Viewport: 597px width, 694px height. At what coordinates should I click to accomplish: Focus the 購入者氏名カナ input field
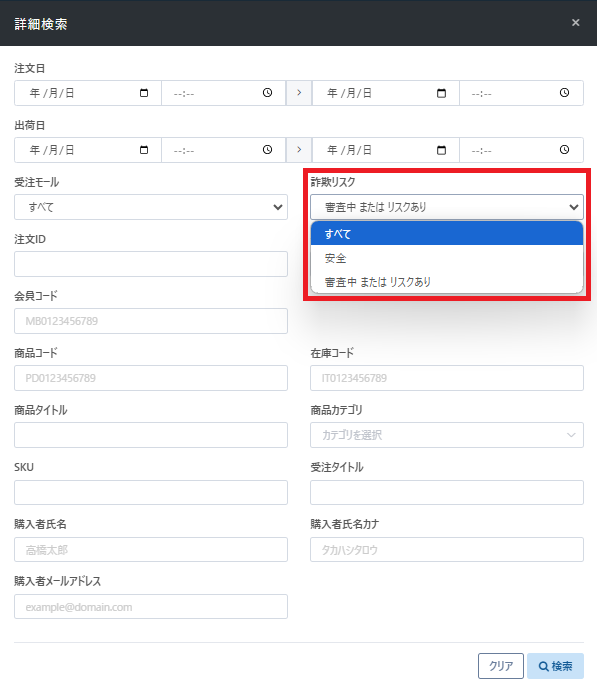click(447, 549)
